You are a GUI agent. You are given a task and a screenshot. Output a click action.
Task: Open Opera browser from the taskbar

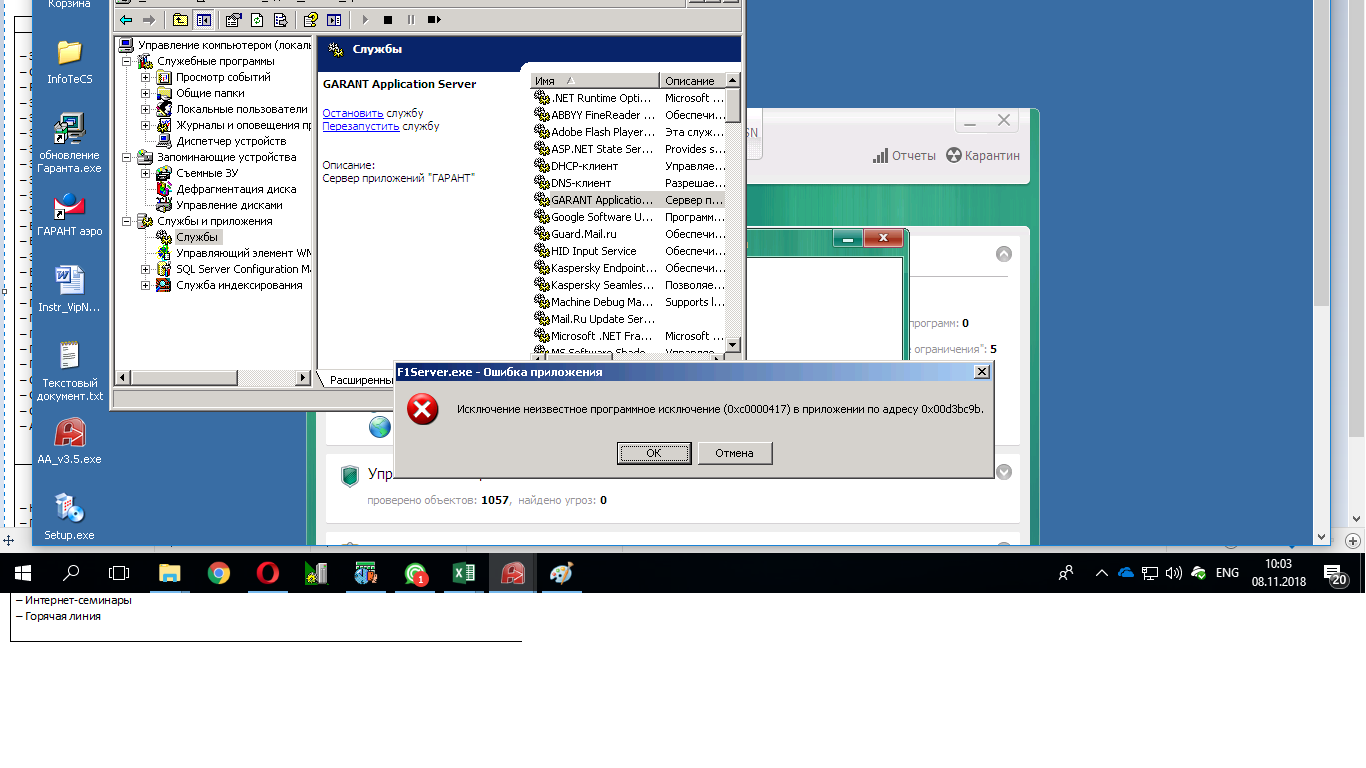267,573
